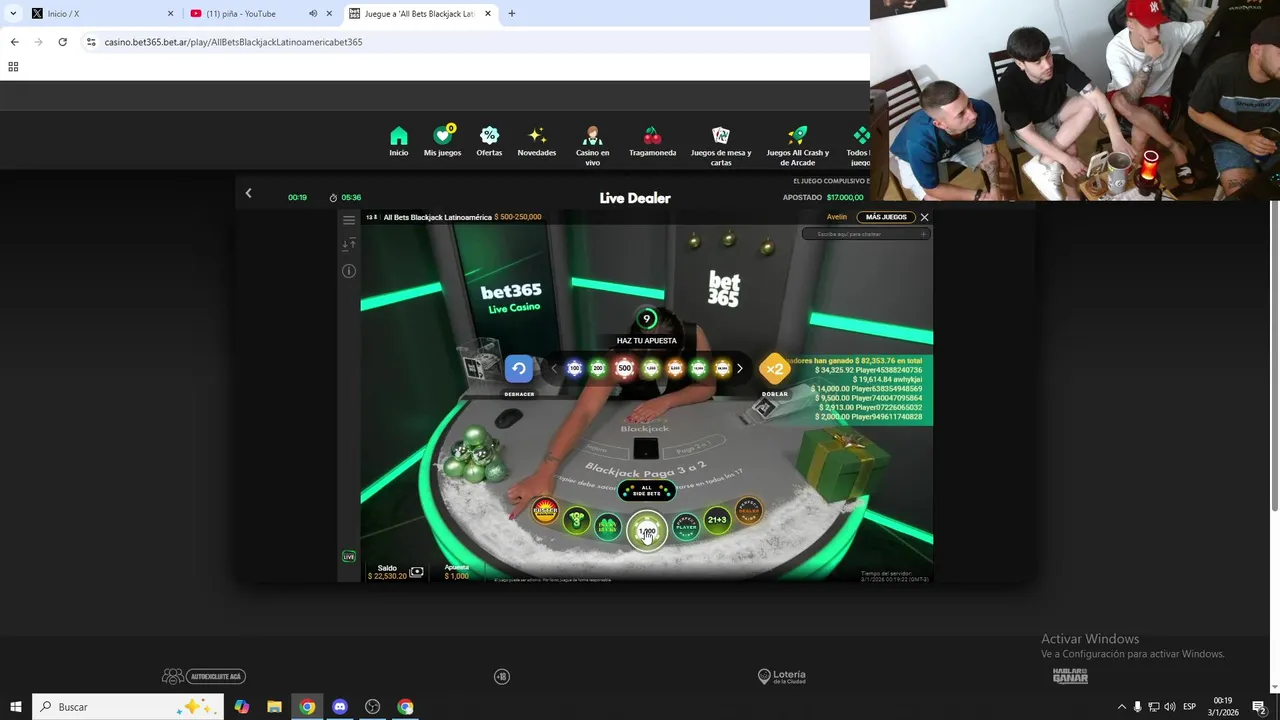1280x720 pixels.
Task: Open Novedades sparkles icon
Action: click(x=537, y=136)
